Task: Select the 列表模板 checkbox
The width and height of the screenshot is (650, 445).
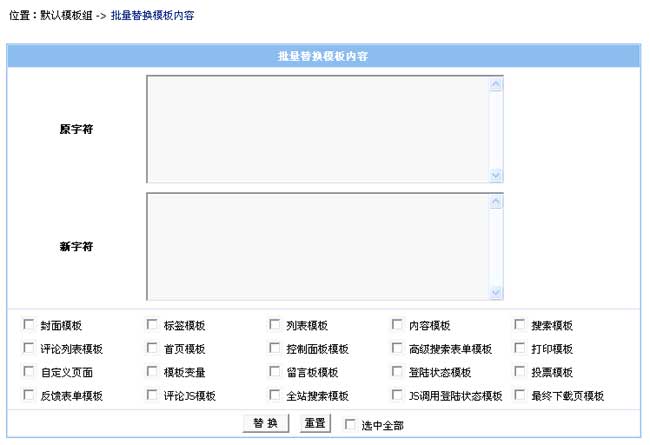Action: point(275,325)
